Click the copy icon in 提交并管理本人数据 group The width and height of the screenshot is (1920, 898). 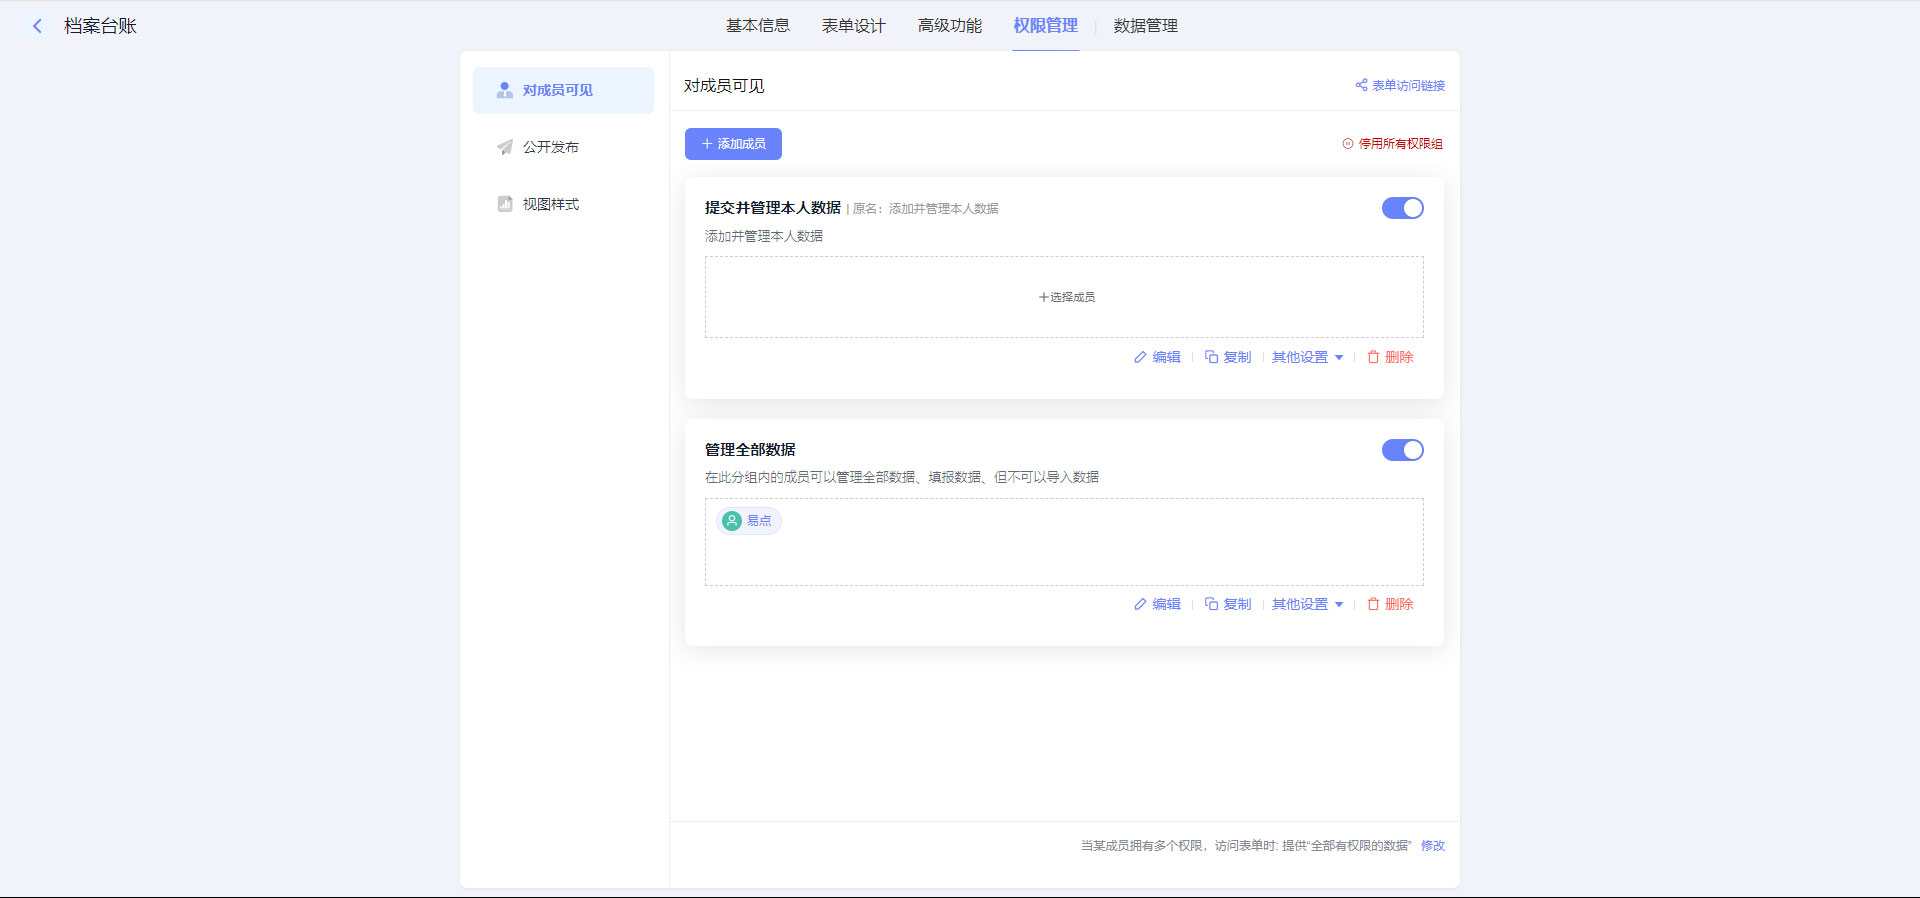click(1211, 357)
